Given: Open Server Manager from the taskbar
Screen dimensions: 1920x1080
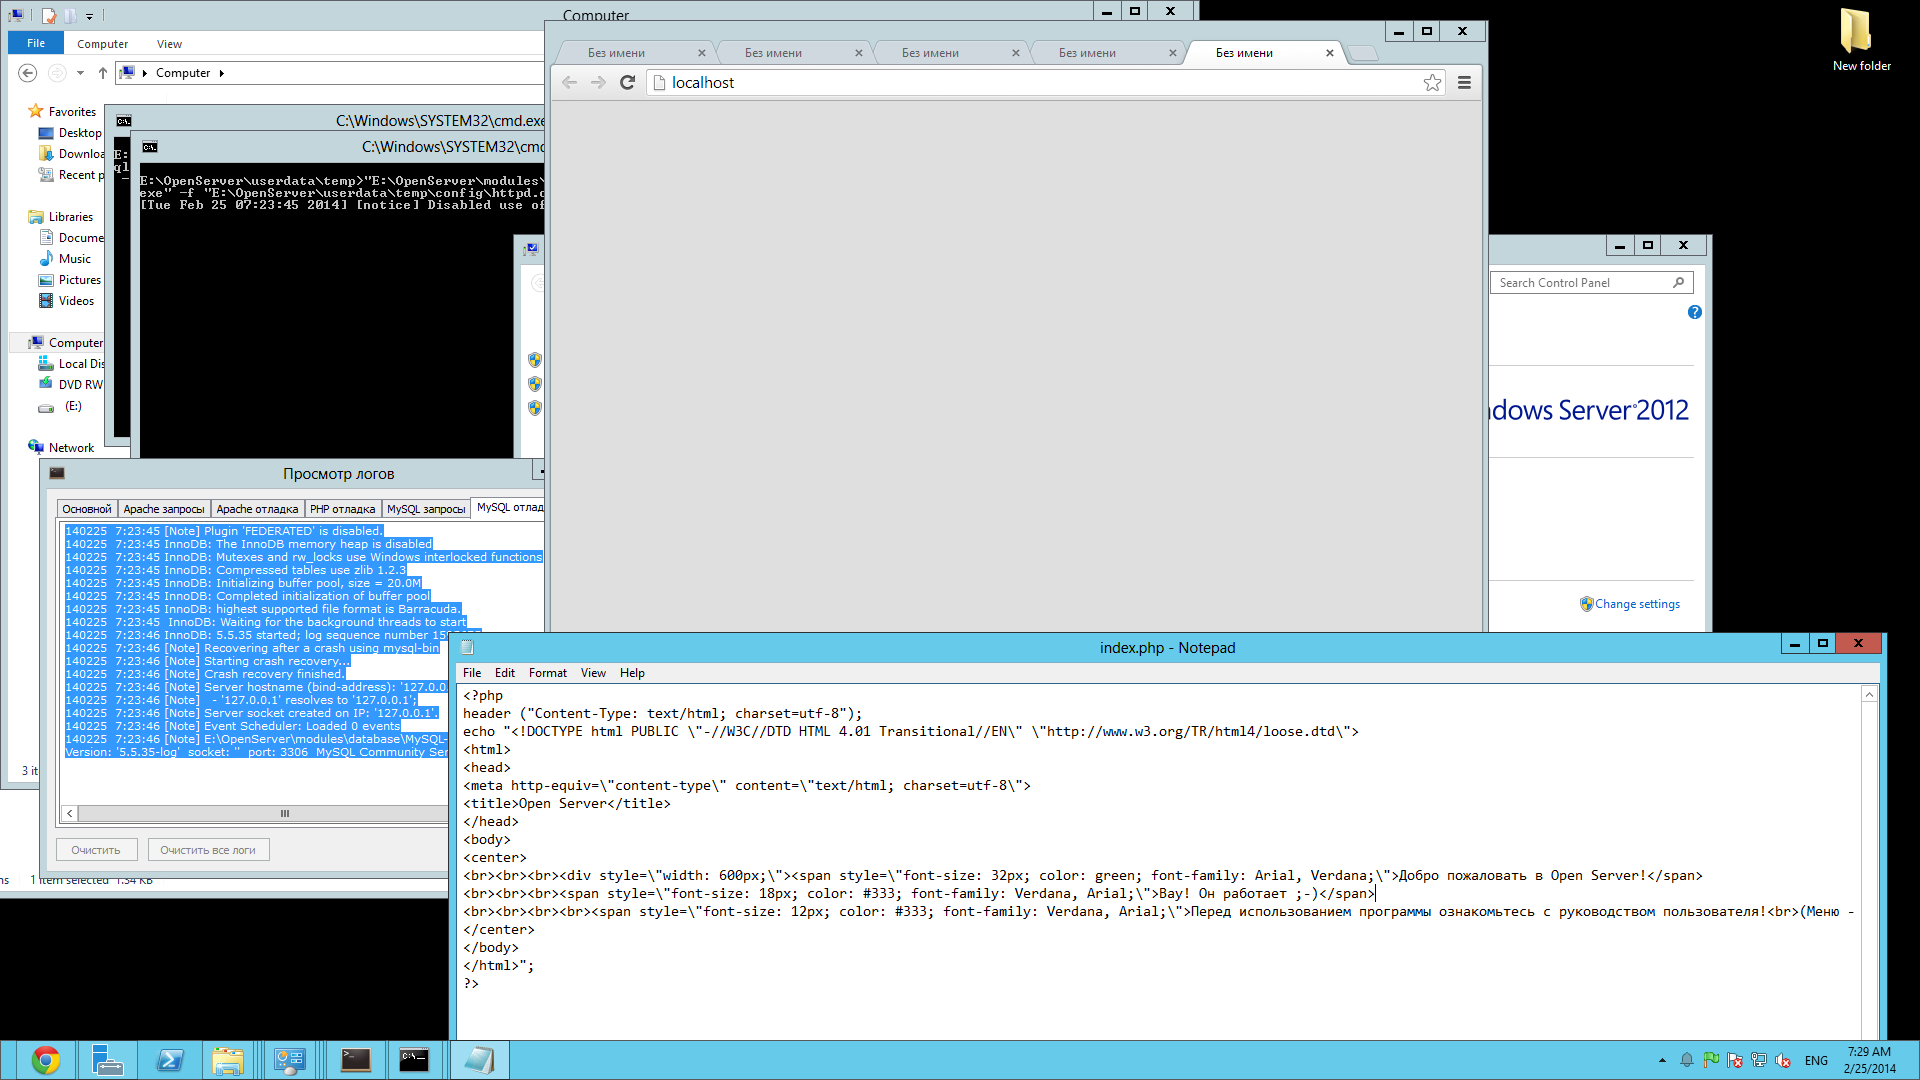Looking at the screenshot, I should (107, 1060).
